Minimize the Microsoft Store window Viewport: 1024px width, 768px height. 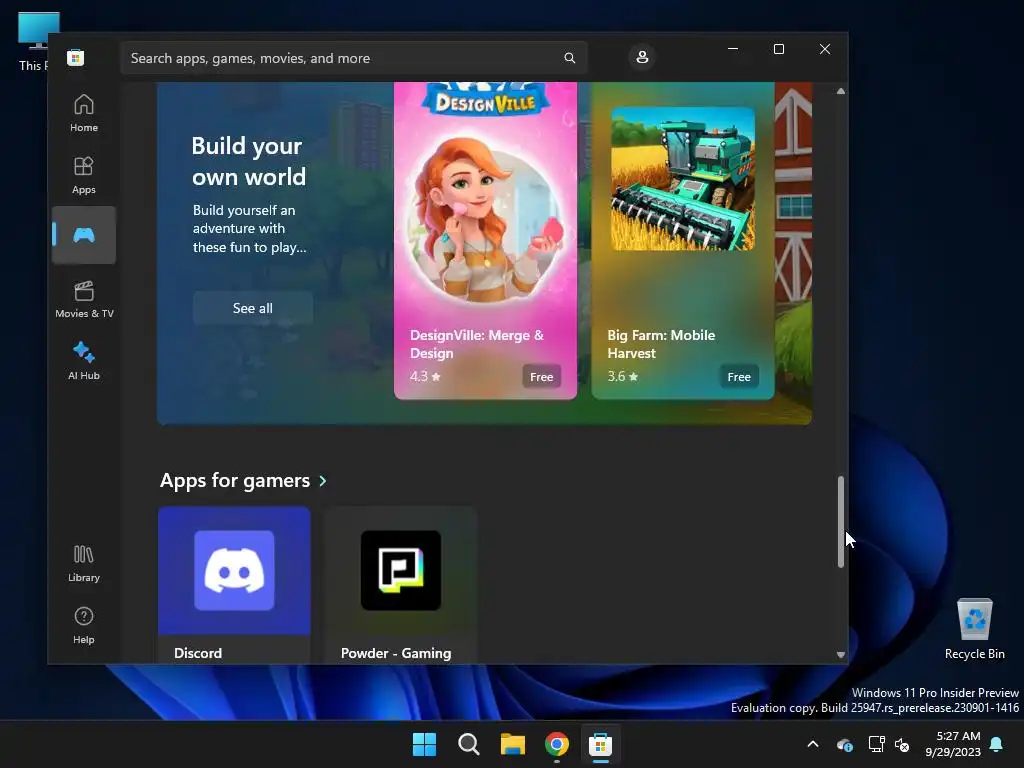pos(733,49)
